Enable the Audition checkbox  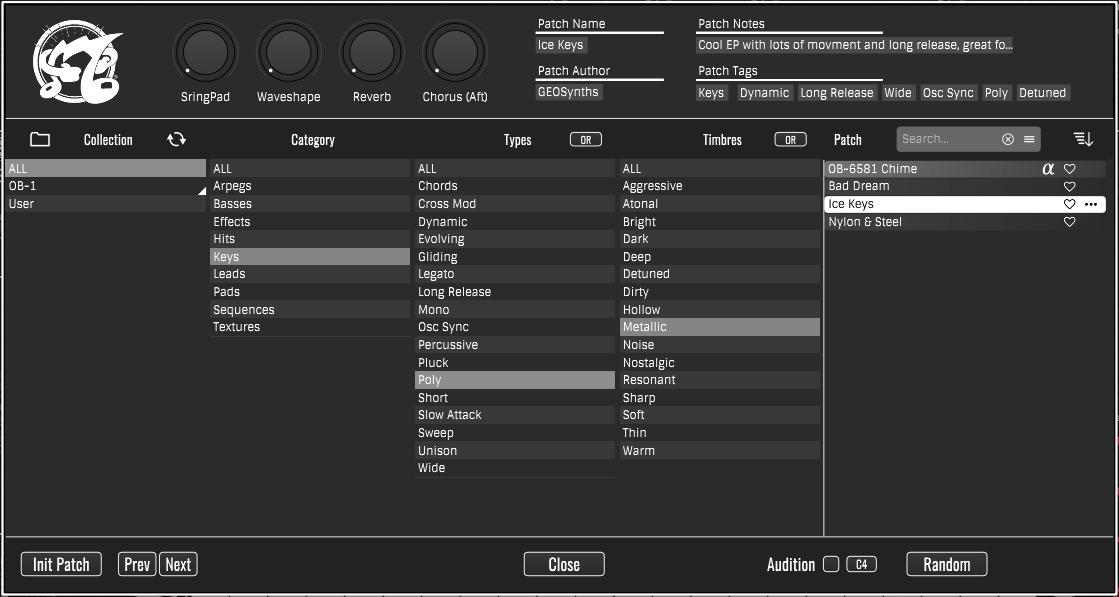point(831,565)
